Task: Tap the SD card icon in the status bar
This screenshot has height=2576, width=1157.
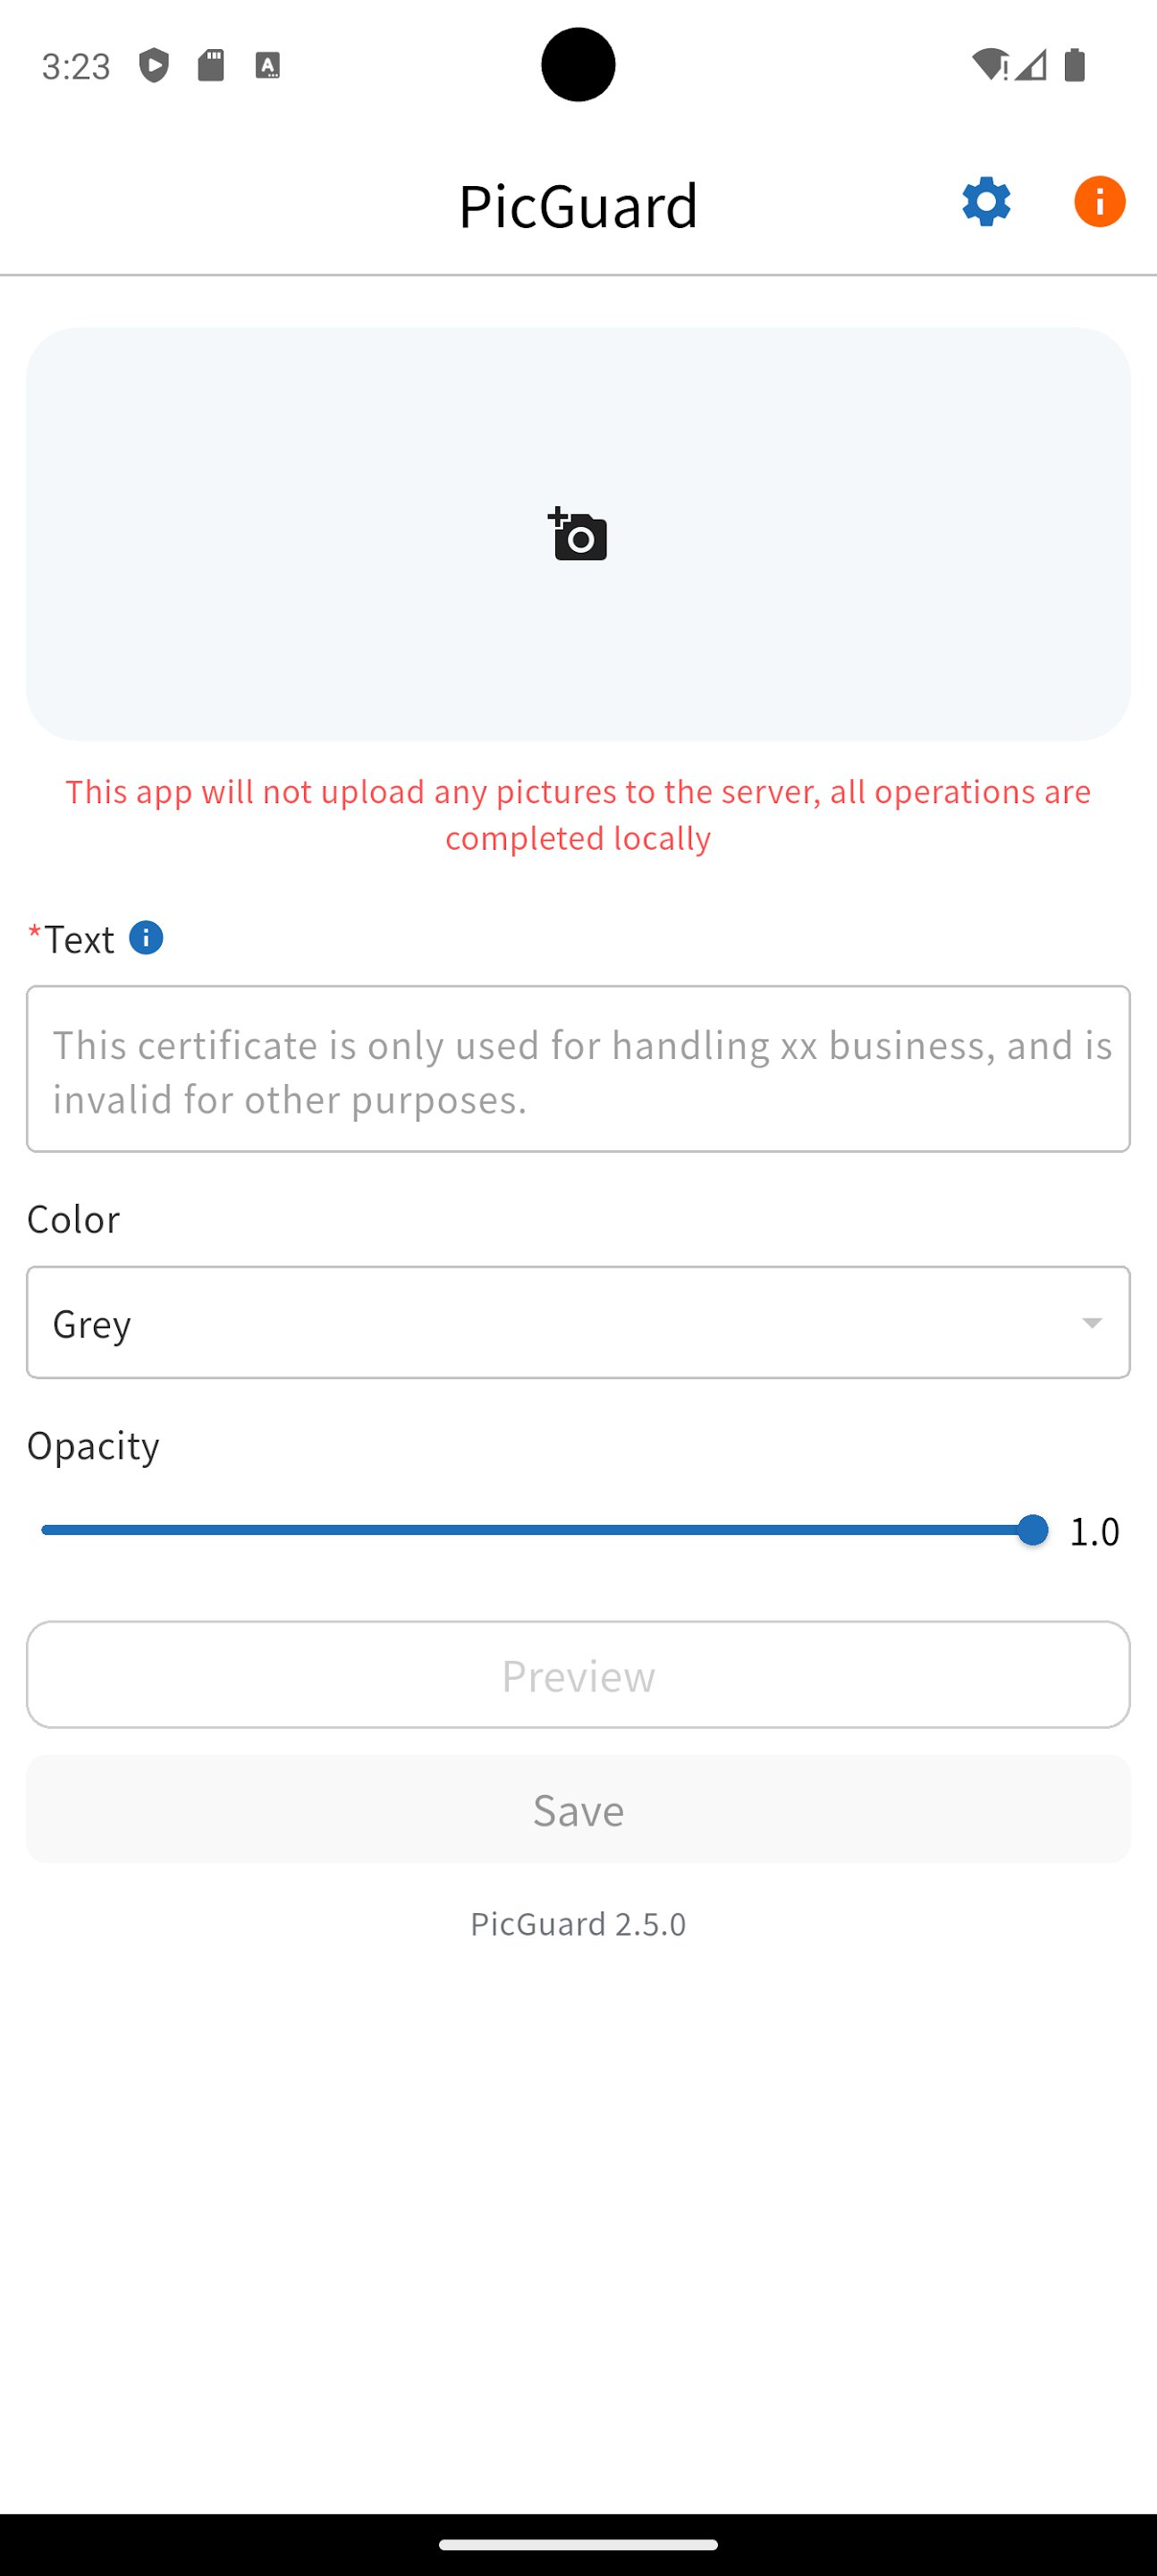Action: click(211, 64)
